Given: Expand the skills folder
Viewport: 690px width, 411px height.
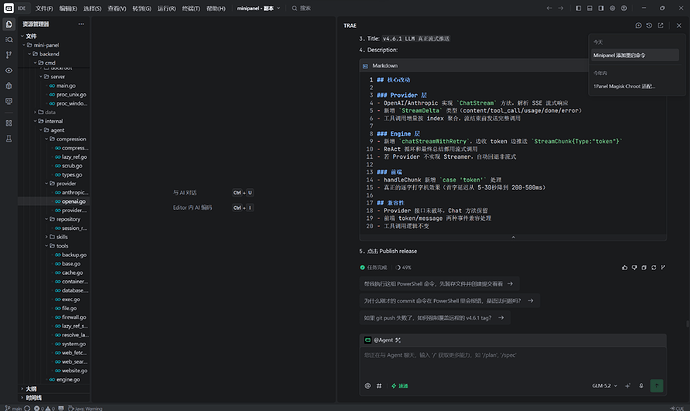Looking at the screenshot, I should (47, 237).
